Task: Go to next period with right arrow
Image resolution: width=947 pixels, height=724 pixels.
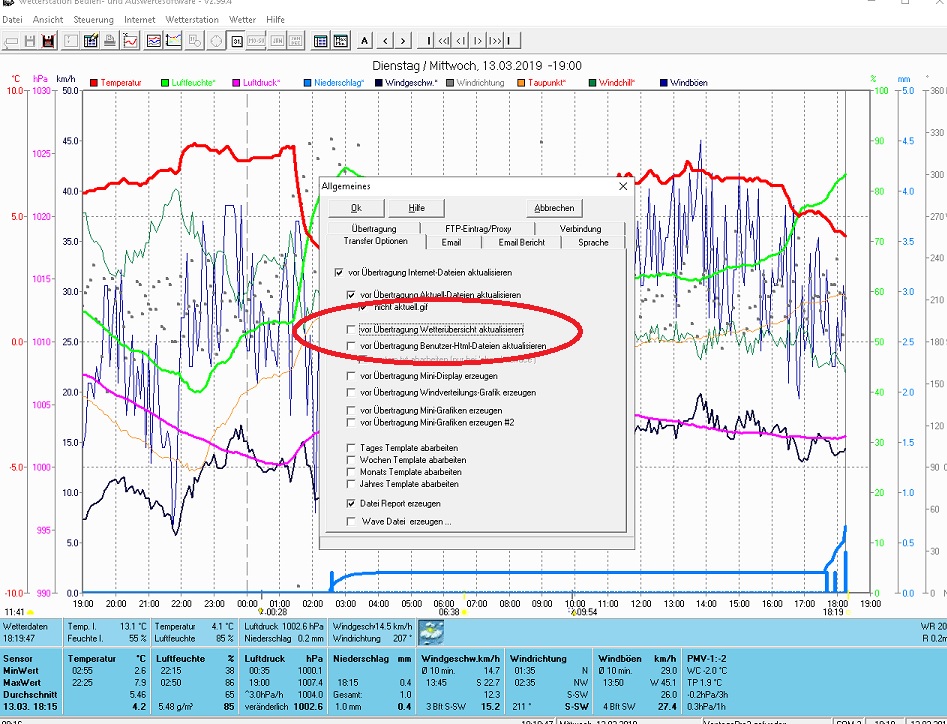Action: (404, 41)
